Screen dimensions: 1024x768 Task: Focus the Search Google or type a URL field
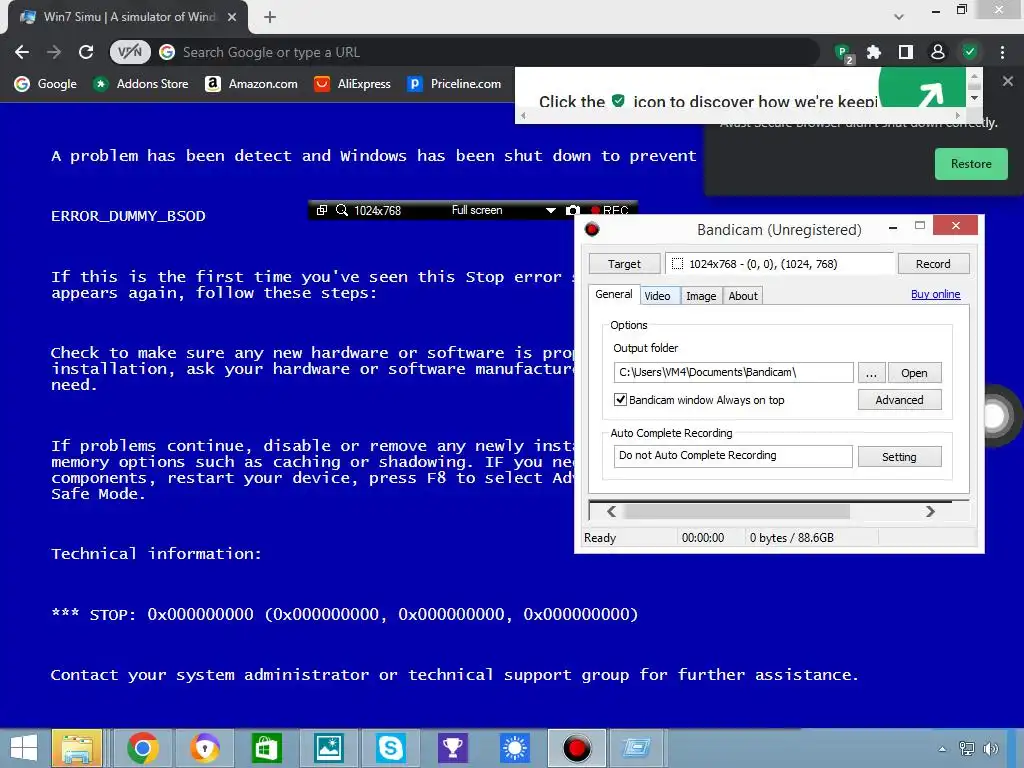click(x=483, y=52)
